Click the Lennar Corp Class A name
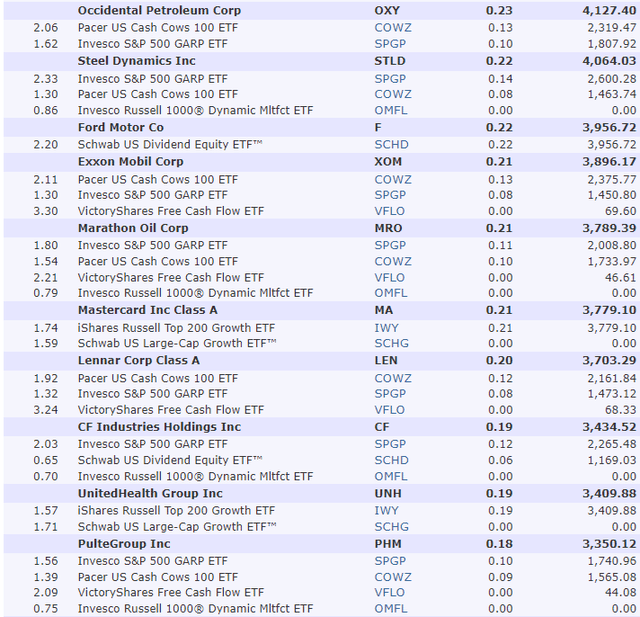This screenshot has width=640, height=617. (x=139, y=361)
